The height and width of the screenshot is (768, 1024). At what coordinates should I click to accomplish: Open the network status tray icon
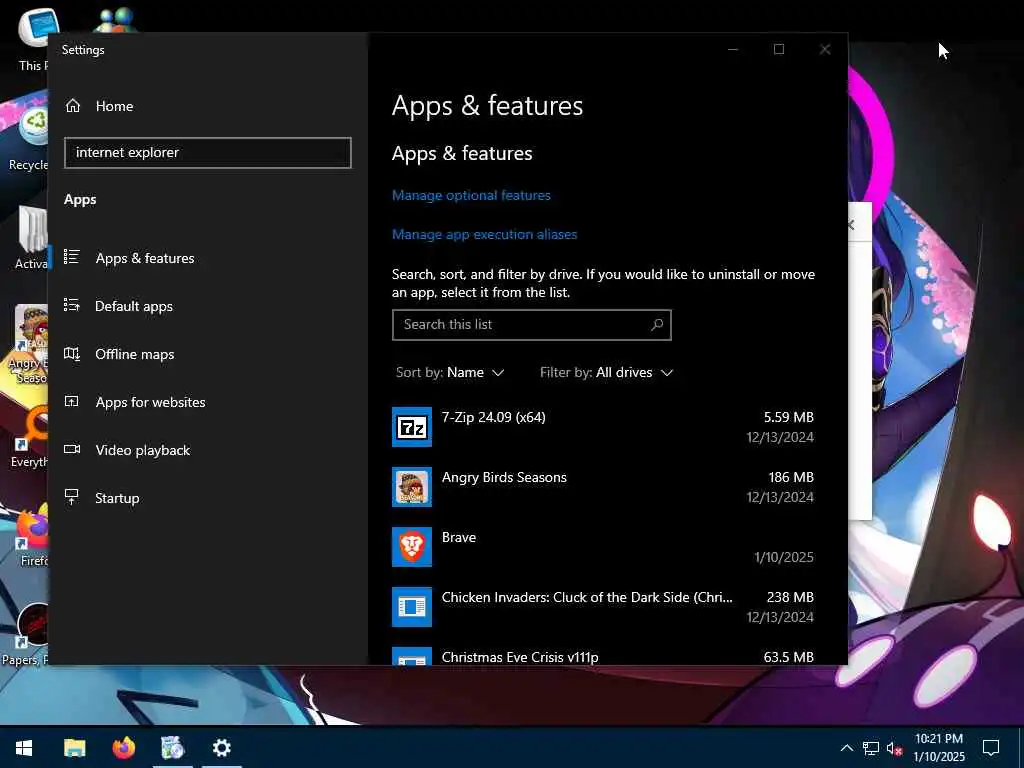pyautogui.click(x=871, y=748)
